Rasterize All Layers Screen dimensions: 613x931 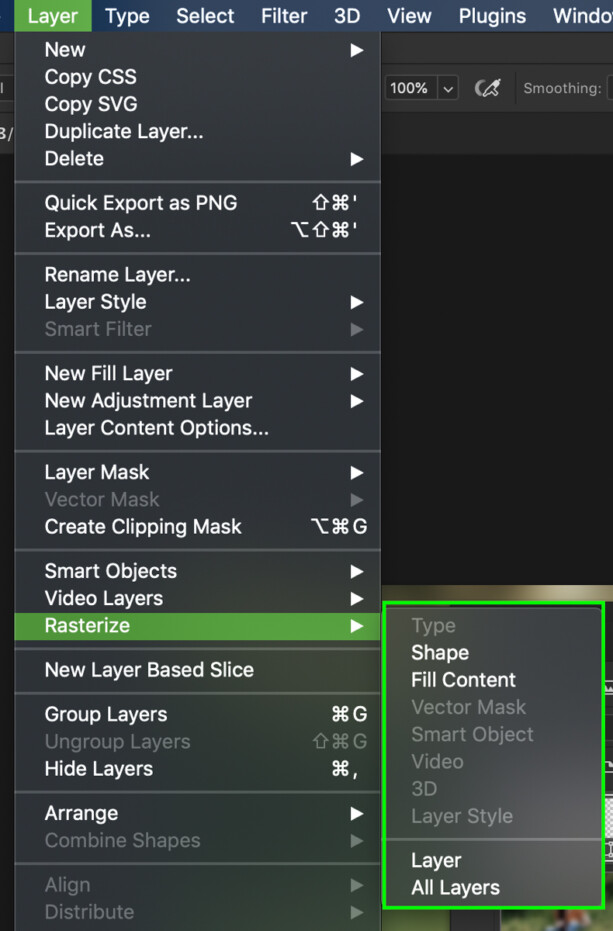click(x=455, y=887)
